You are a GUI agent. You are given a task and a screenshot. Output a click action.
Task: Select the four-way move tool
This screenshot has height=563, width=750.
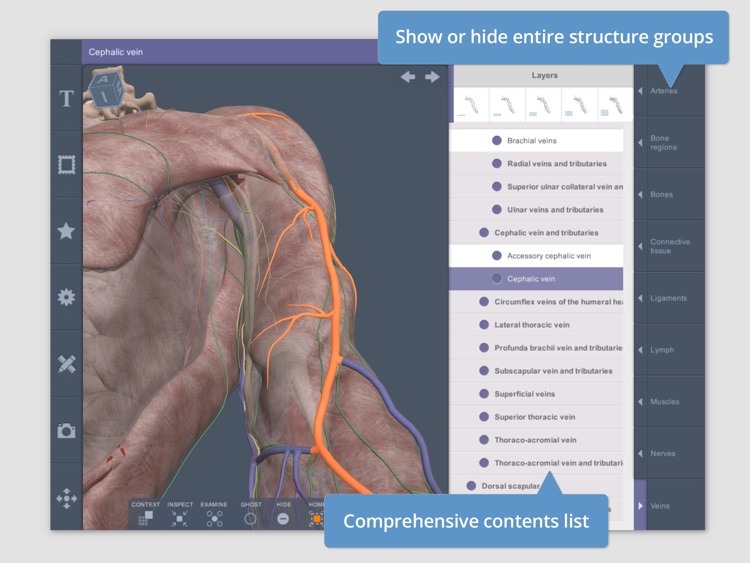click(x=66, y=498)
